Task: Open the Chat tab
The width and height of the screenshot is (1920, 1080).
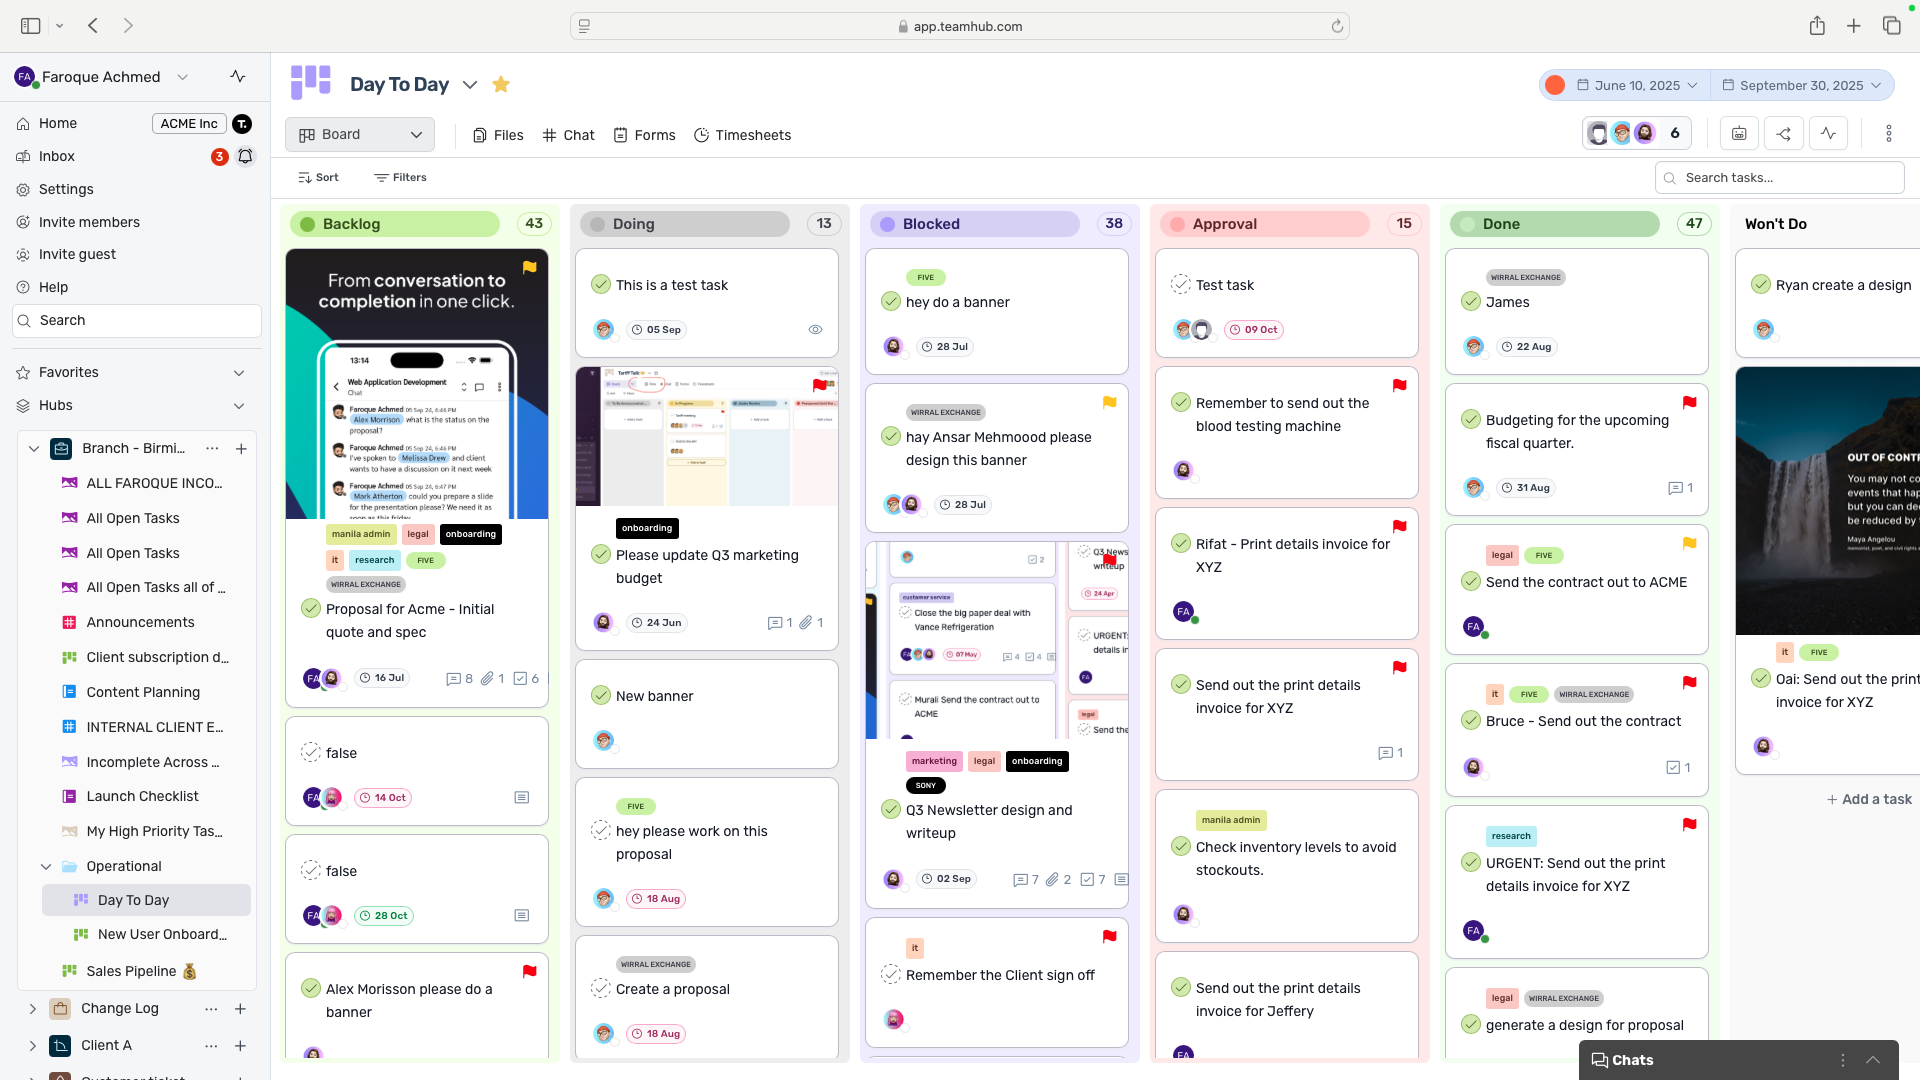Action: (x=568, y=135)
